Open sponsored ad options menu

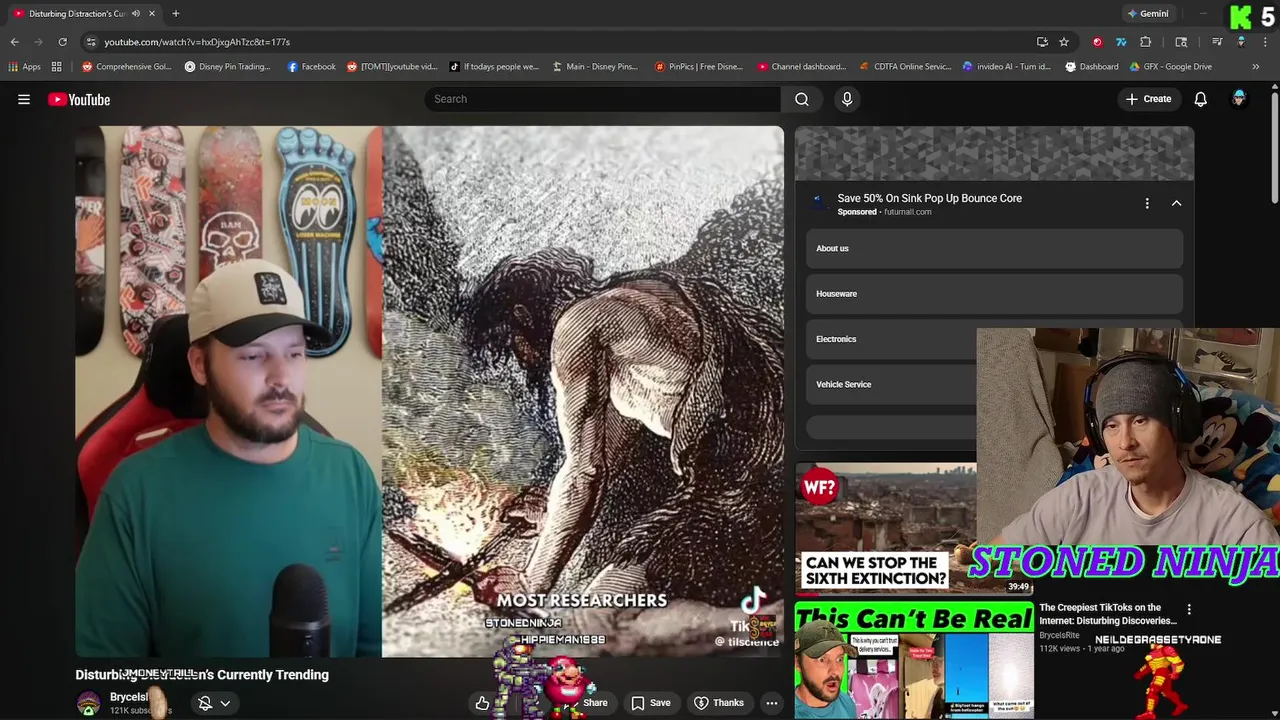point(1147,203)
